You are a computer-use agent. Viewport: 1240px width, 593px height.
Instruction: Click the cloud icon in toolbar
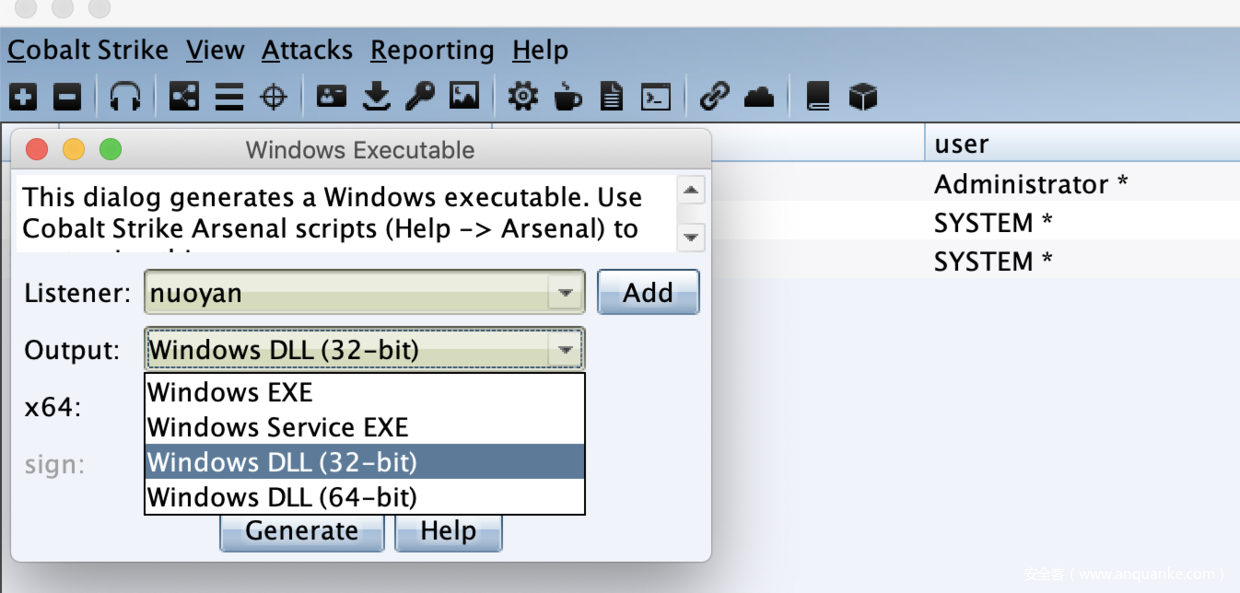click(759, 97)
